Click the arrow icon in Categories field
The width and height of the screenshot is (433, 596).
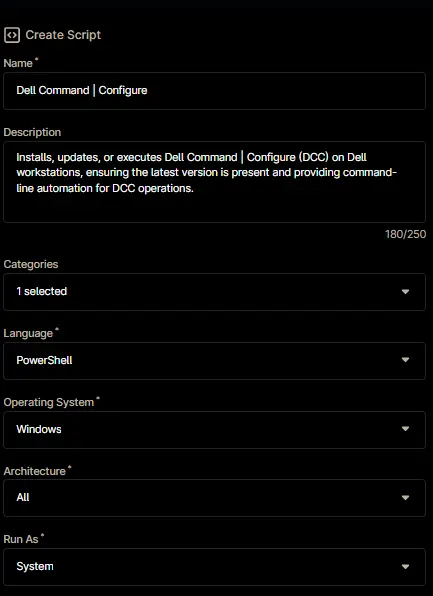pyautogui.click(x=405, y=292)
